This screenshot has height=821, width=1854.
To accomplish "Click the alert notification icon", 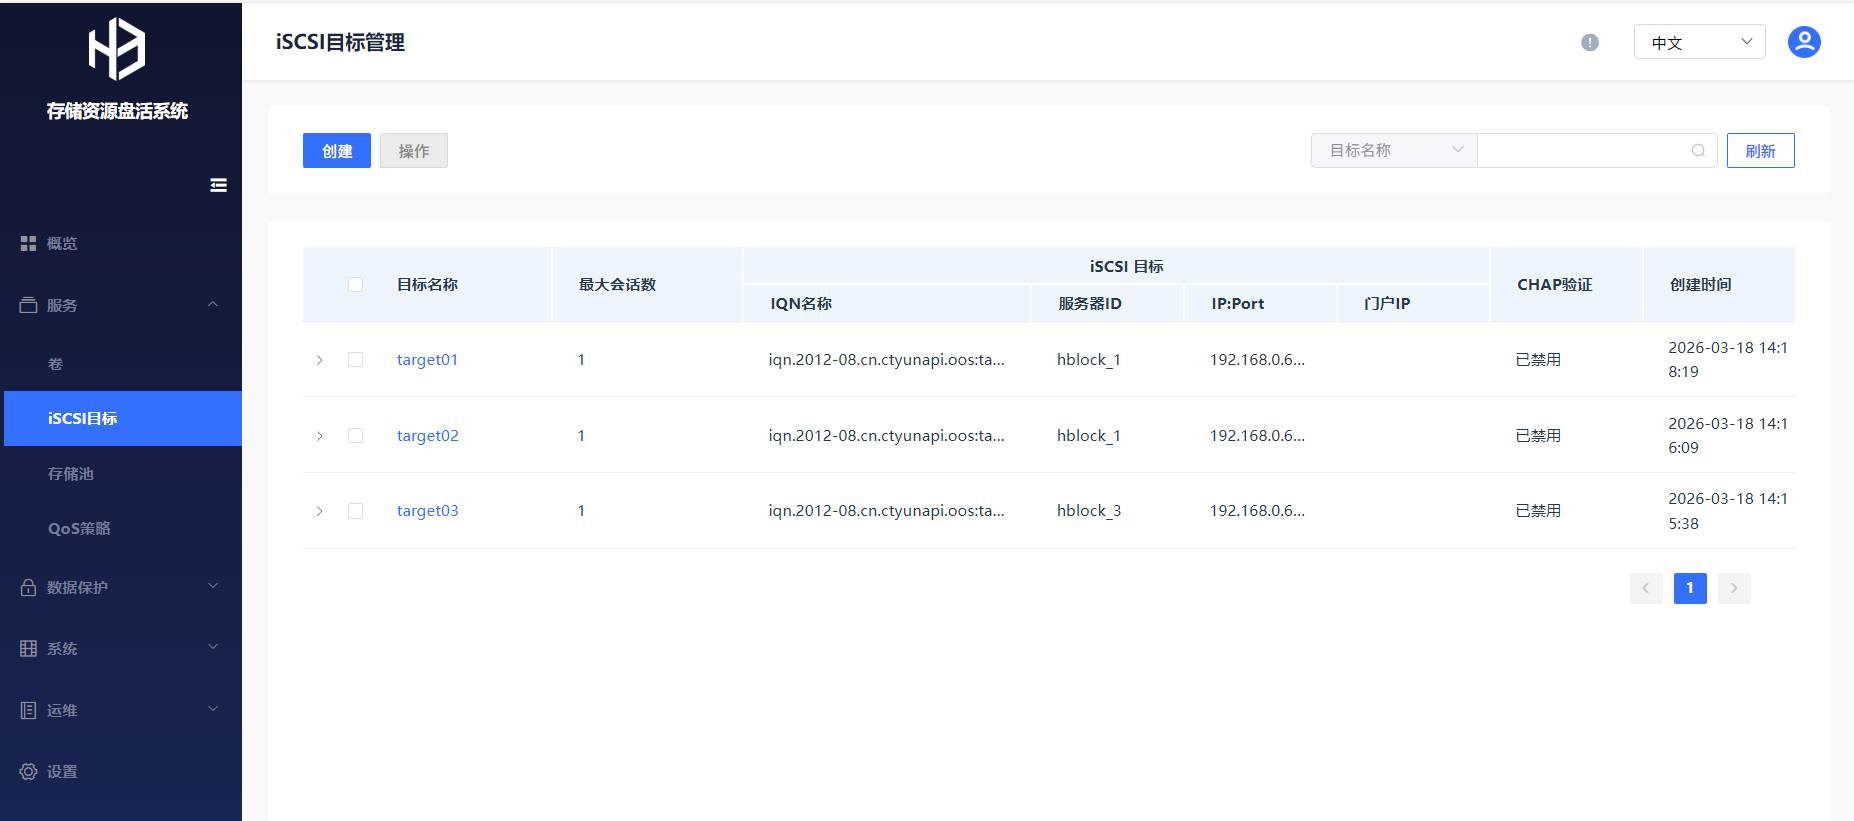I will (1589, 42).
